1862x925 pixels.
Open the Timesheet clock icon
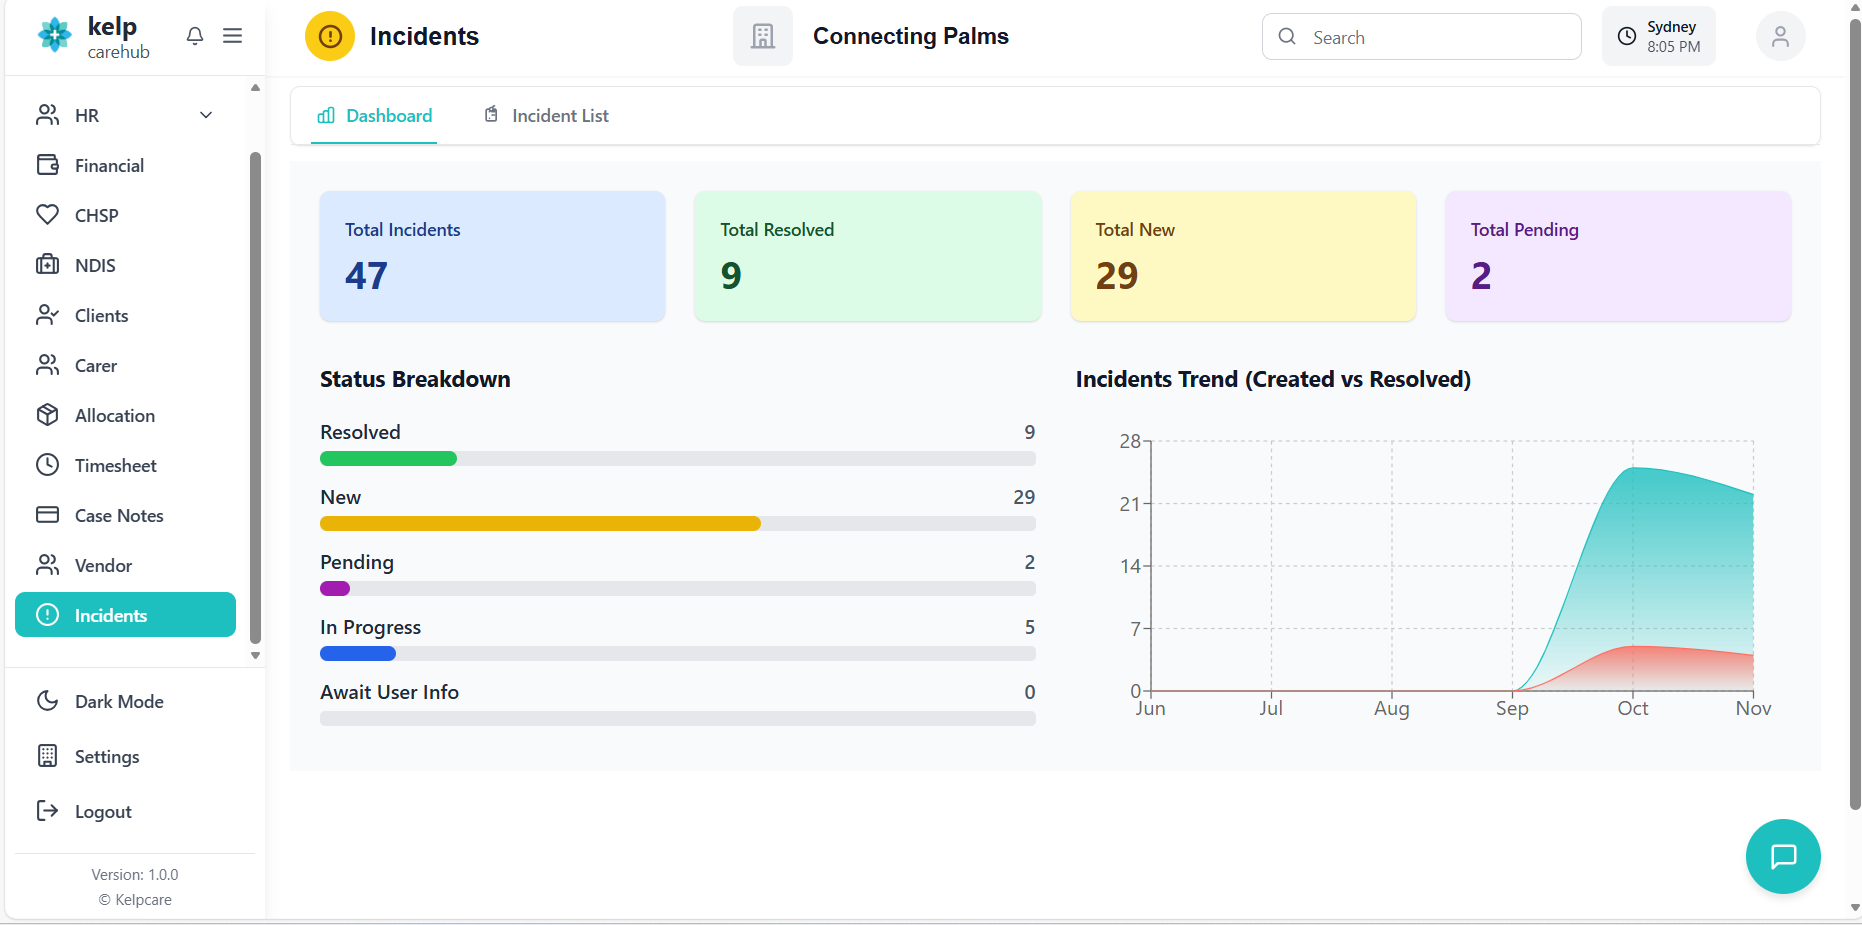click(47, 465)
